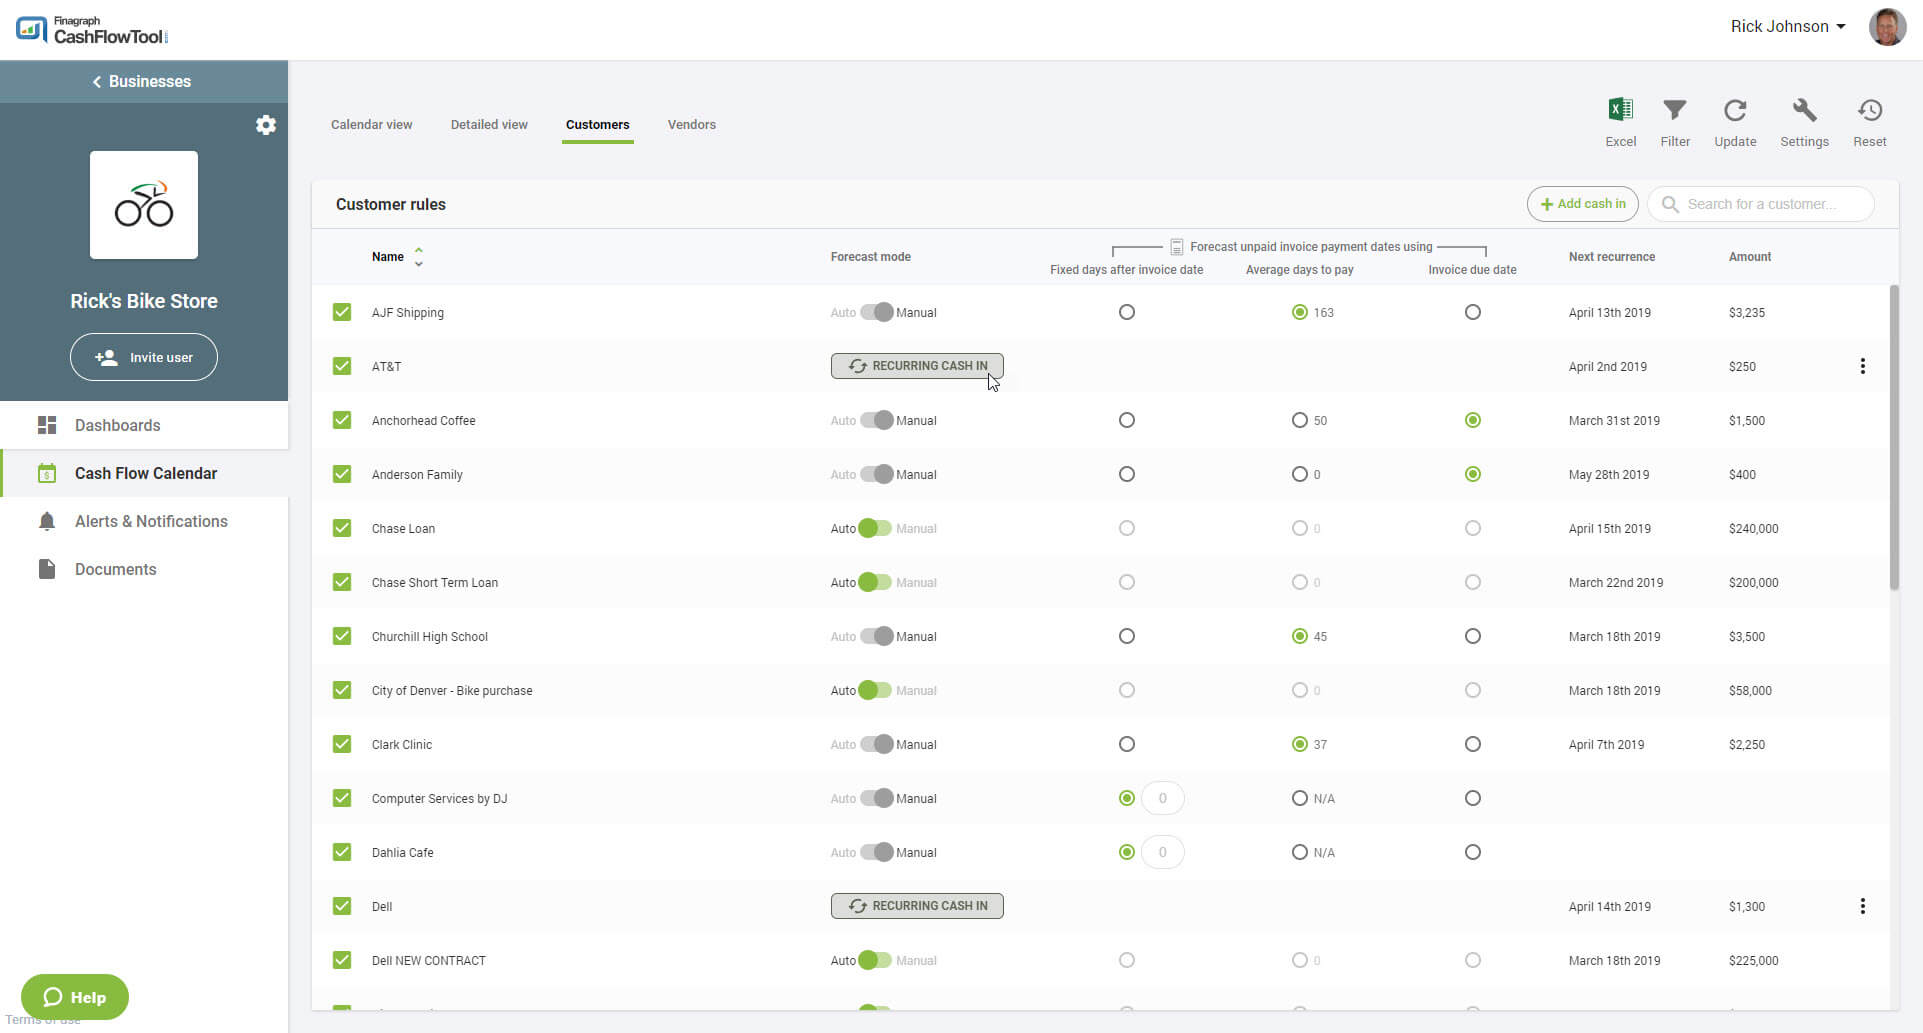The height and width of the screenshot is (1033, 1923).
Task: Uncheck the AJF Shipping checkbox
Action: [342, 312]
